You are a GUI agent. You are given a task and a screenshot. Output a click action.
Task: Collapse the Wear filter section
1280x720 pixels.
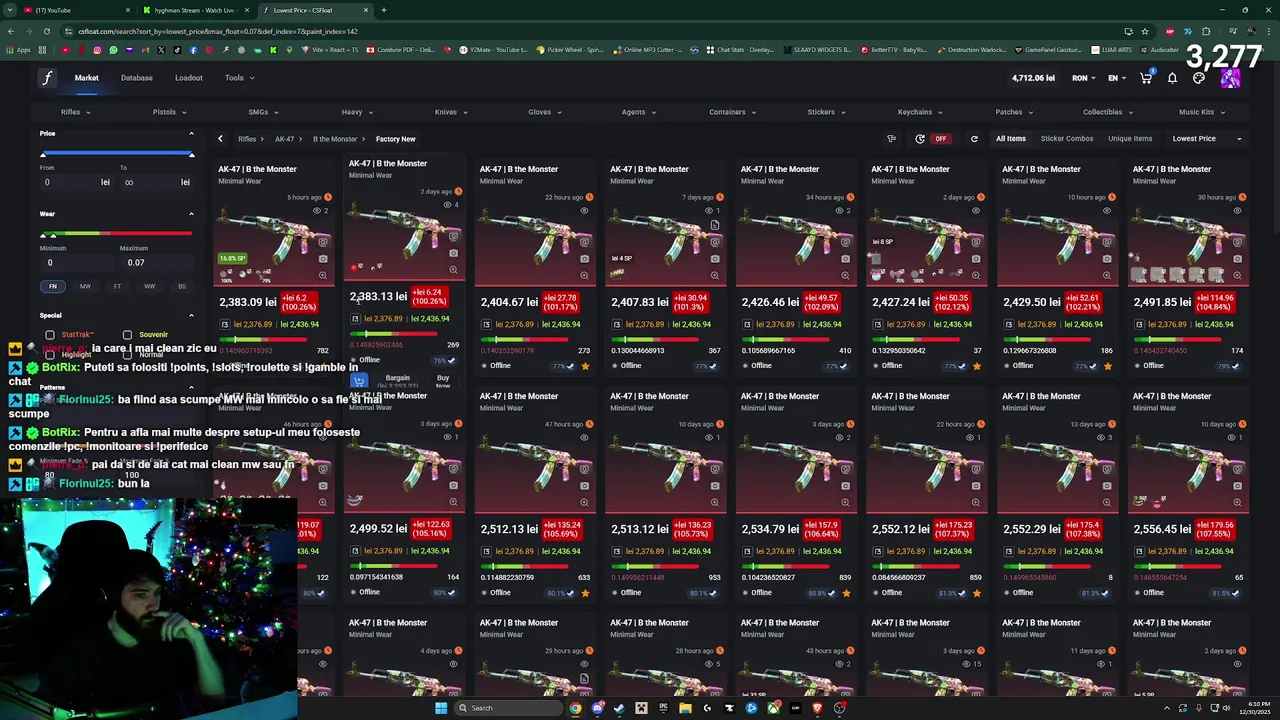(x=191, y=213)
